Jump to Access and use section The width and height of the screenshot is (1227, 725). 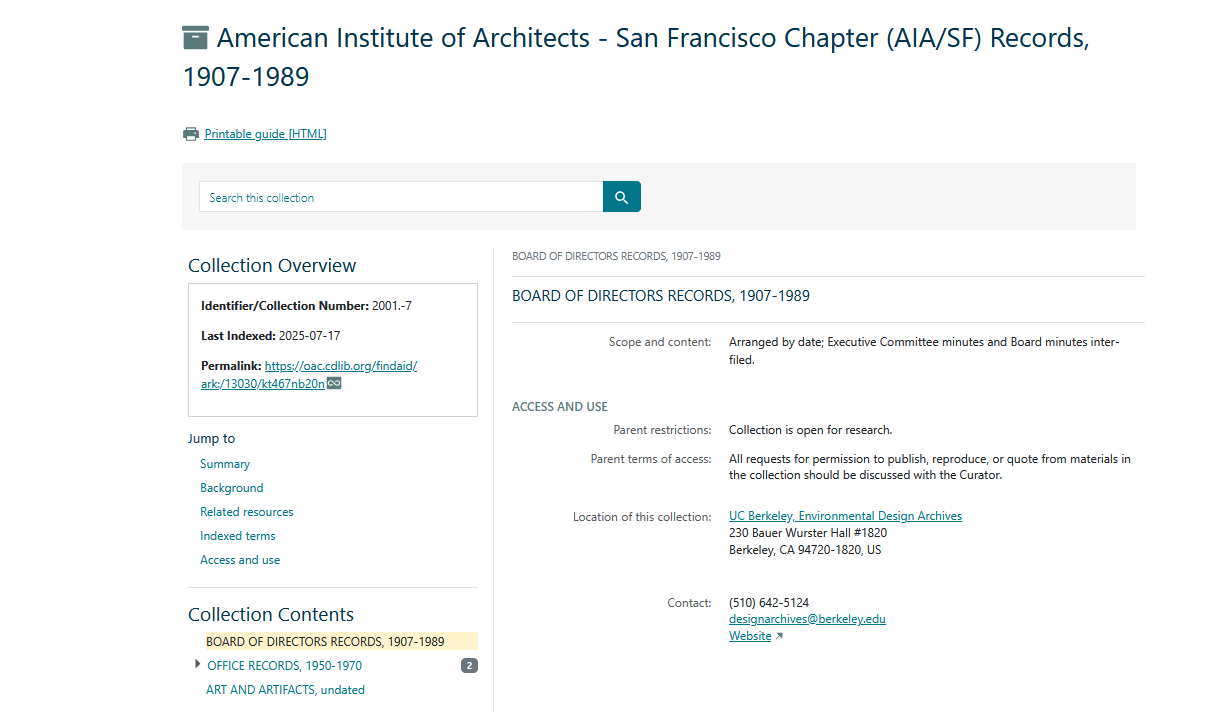(x=240, y=560)
